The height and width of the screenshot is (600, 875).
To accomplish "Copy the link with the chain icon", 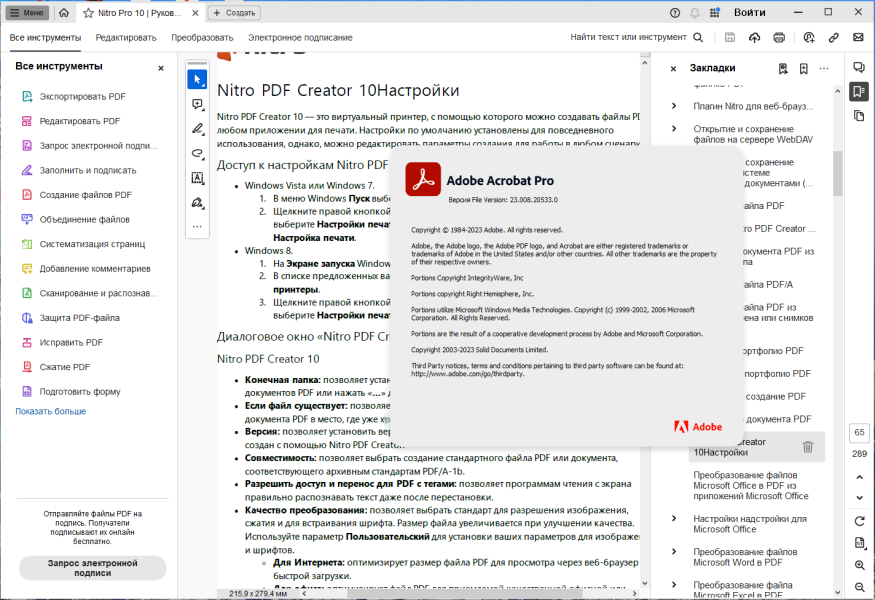I will pyautogui.click(x=834, y=37).
